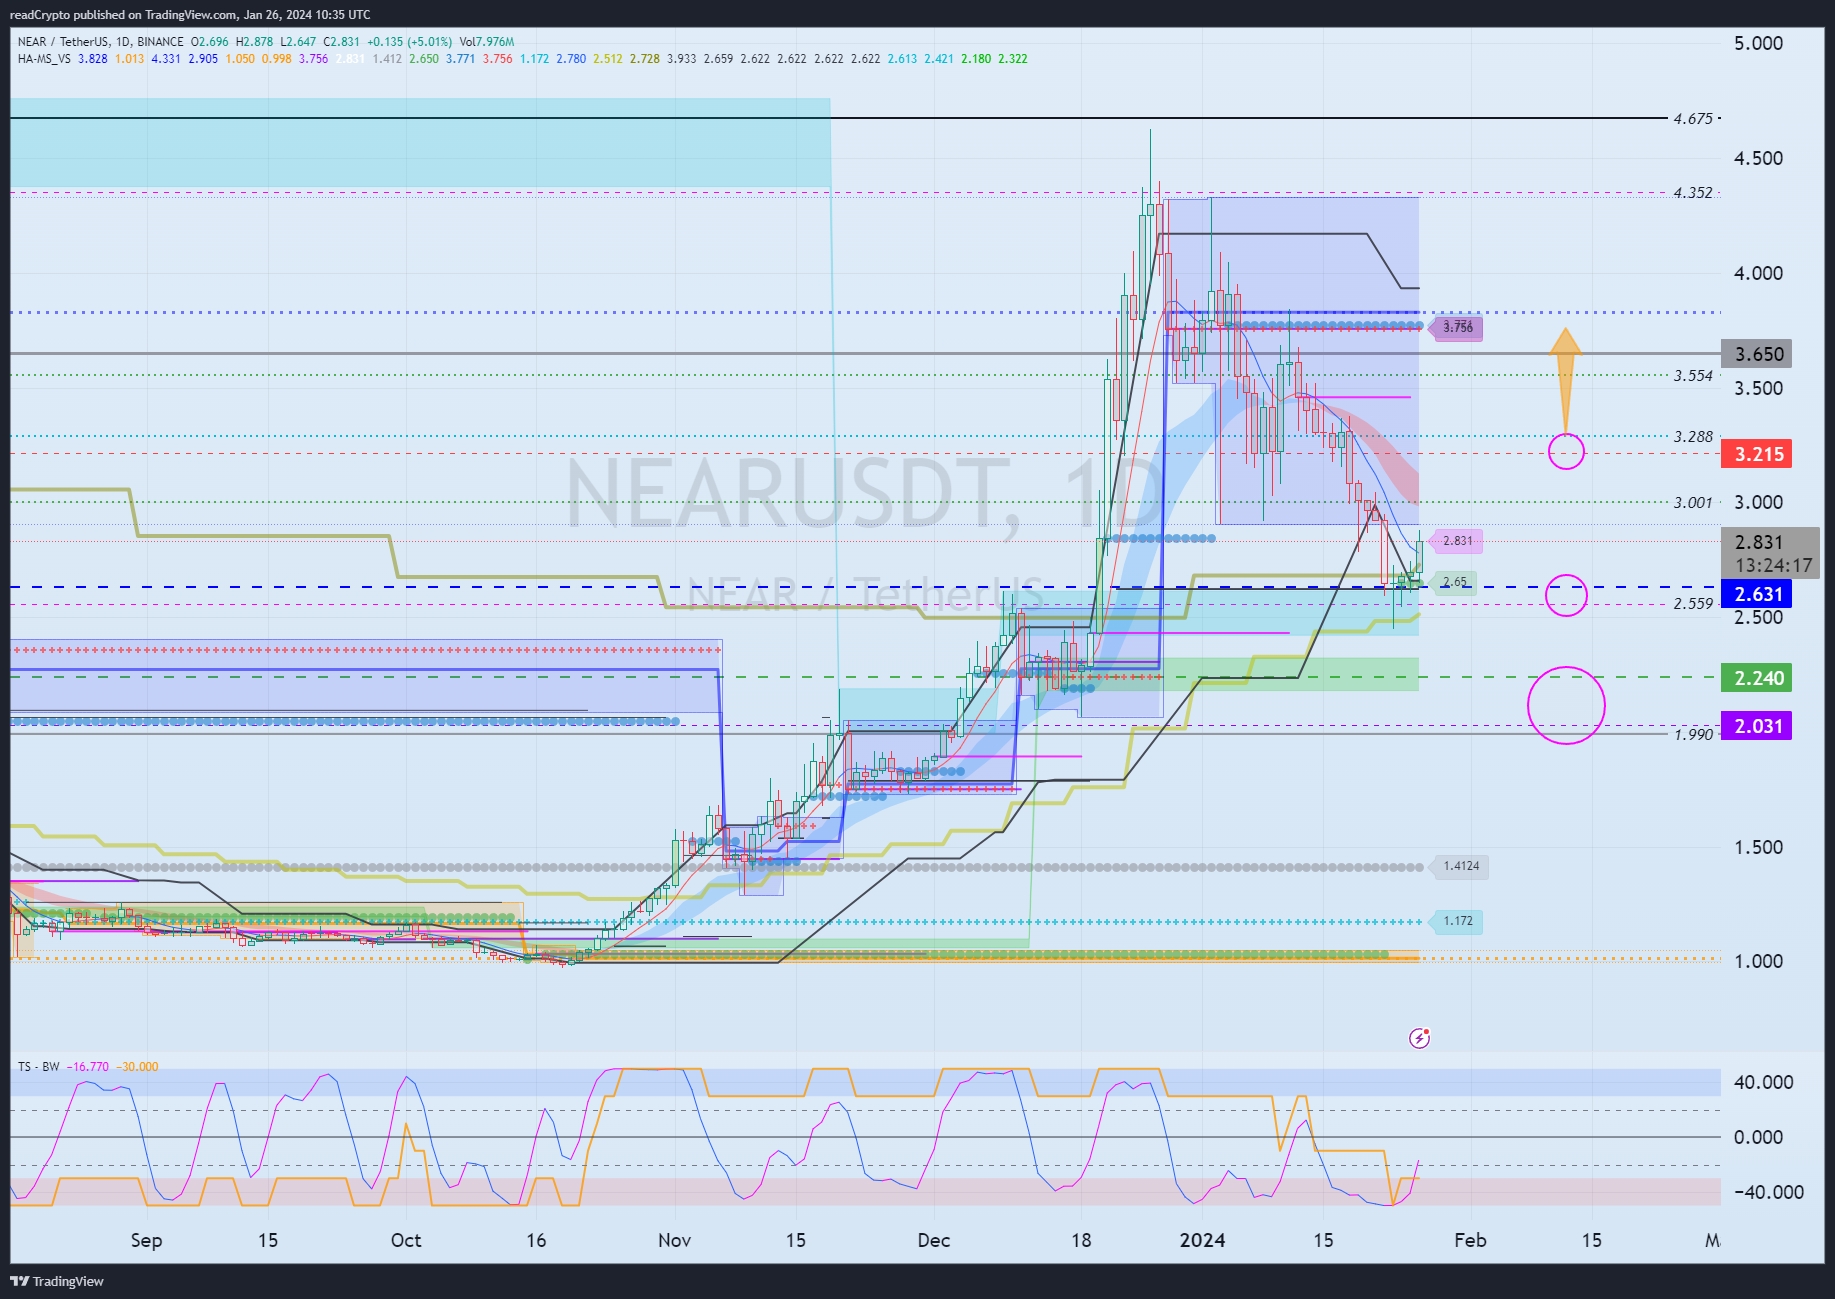Click the 5.000 tick on price axis

click(1758, 43)
